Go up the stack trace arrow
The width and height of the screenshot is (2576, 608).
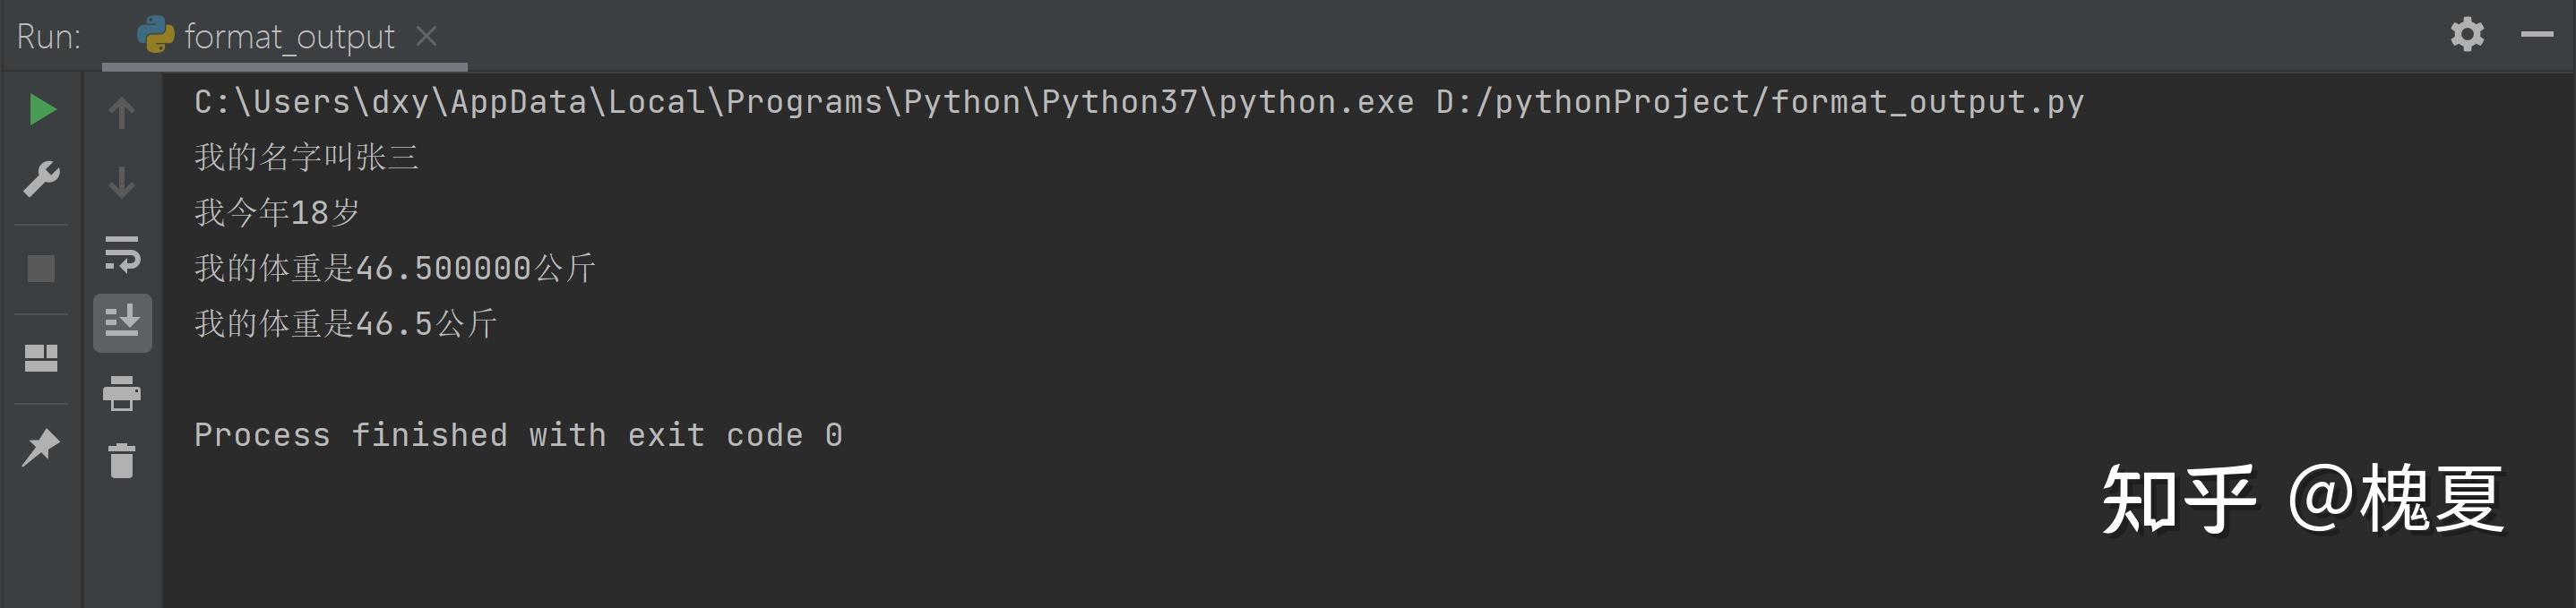pos(122,112)
